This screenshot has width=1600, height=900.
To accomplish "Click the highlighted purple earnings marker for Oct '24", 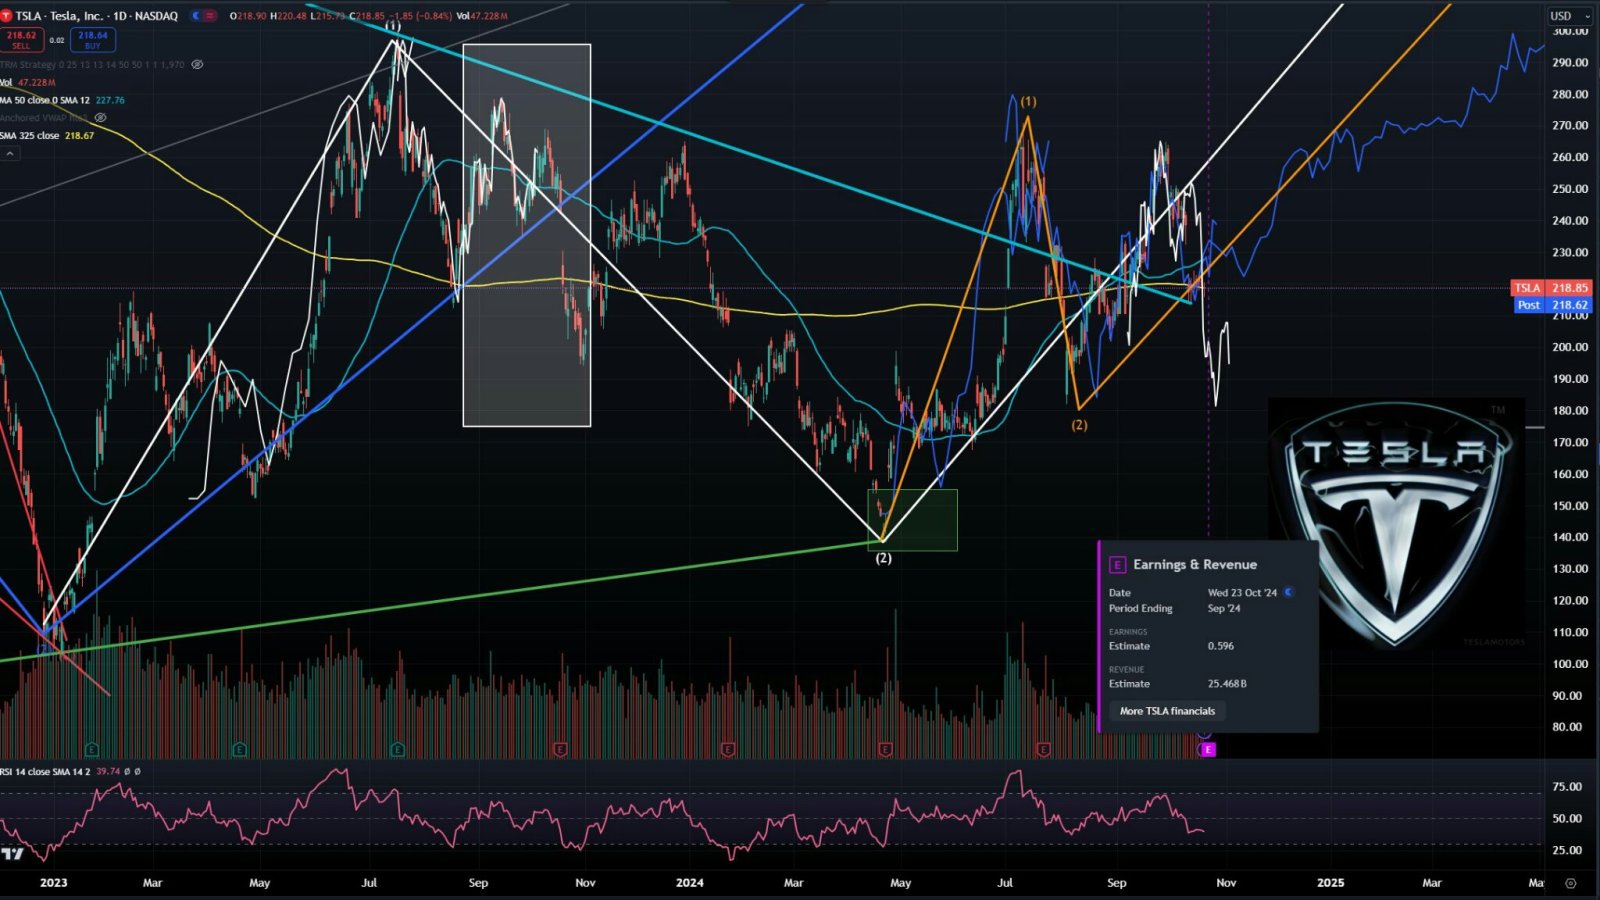I will (1207, 749).
